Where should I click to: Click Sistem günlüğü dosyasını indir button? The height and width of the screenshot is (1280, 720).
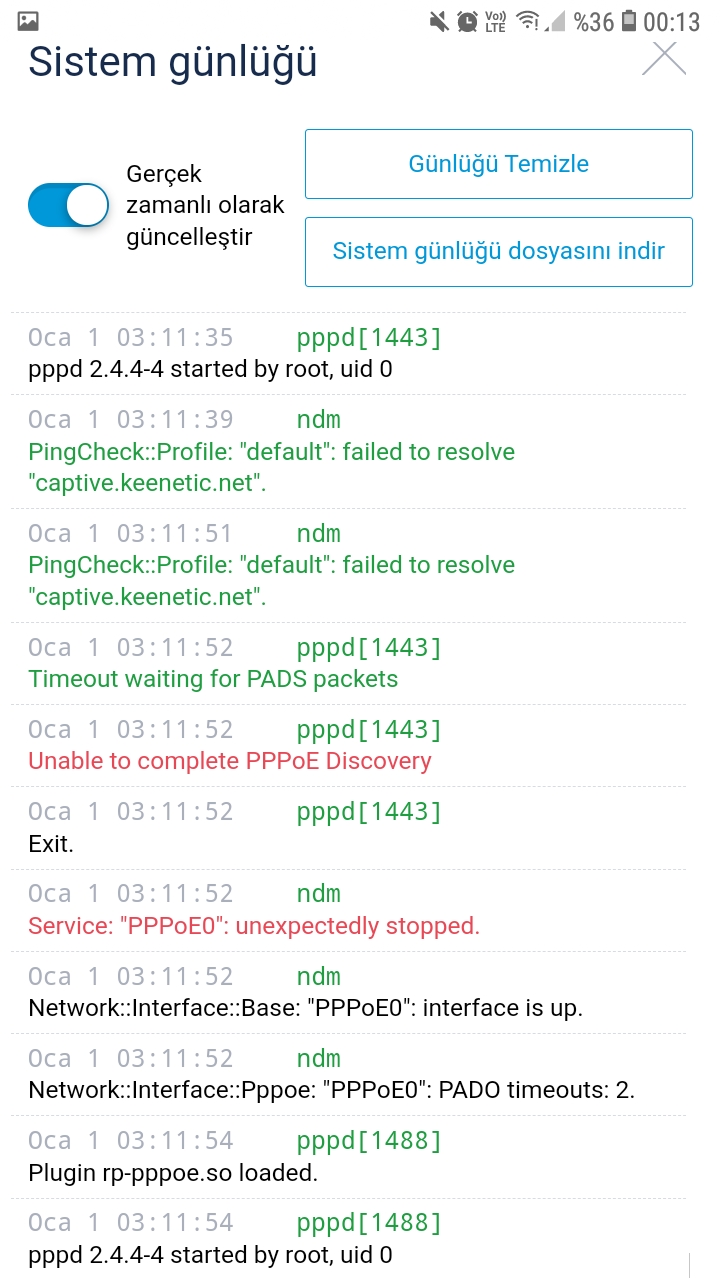(499, 251)
